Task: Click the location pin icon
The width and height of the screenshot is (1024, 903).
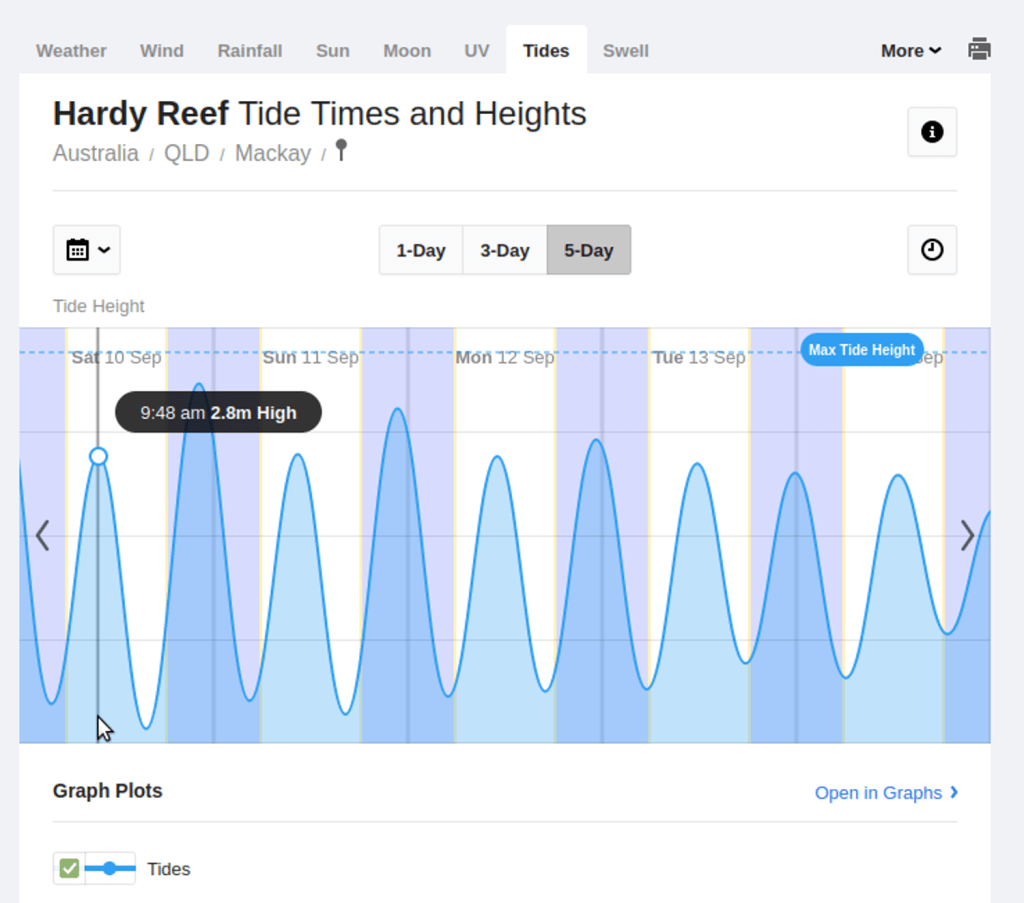Action: [x=341, y=151]
